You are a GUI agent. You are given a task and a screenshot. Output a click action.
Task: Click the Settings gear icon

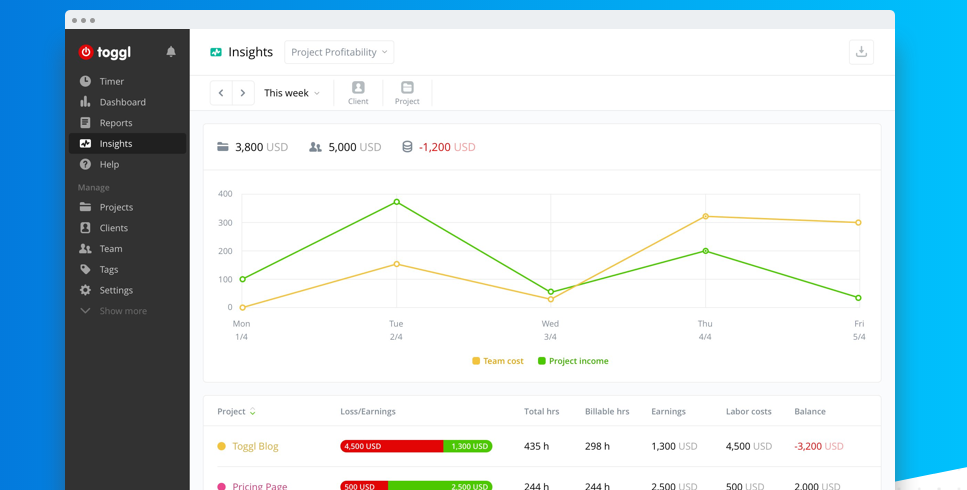tap(85, 290)
